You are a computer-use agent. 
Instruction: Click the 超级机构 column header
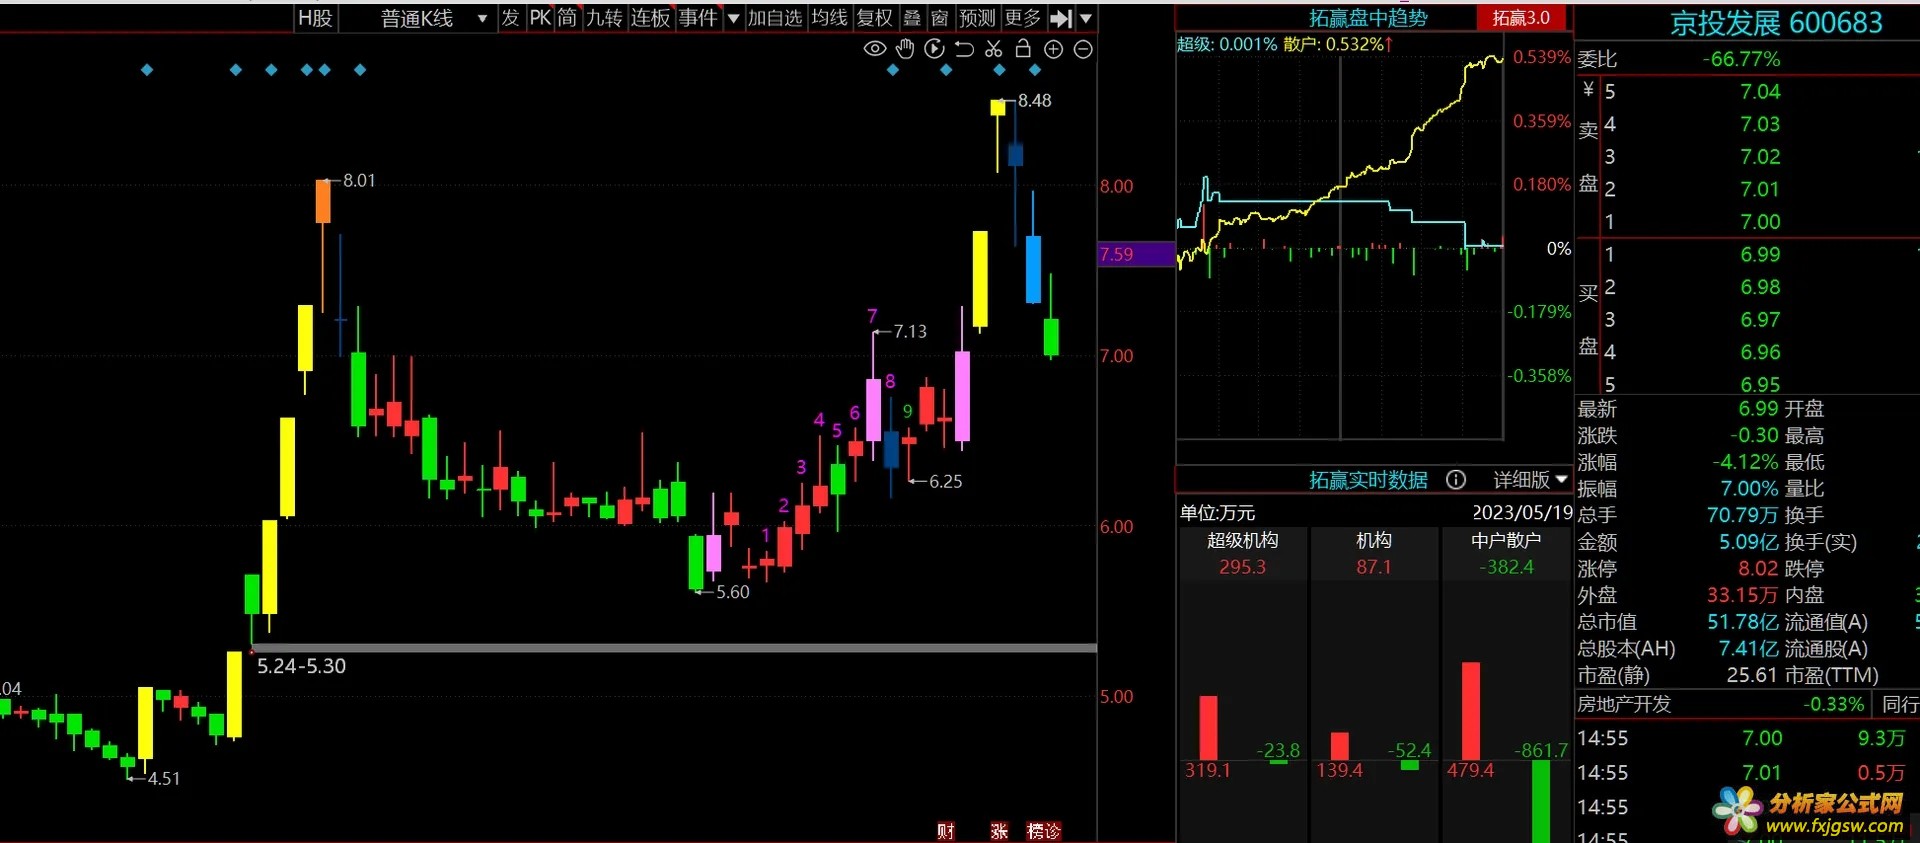(1242, 540)
